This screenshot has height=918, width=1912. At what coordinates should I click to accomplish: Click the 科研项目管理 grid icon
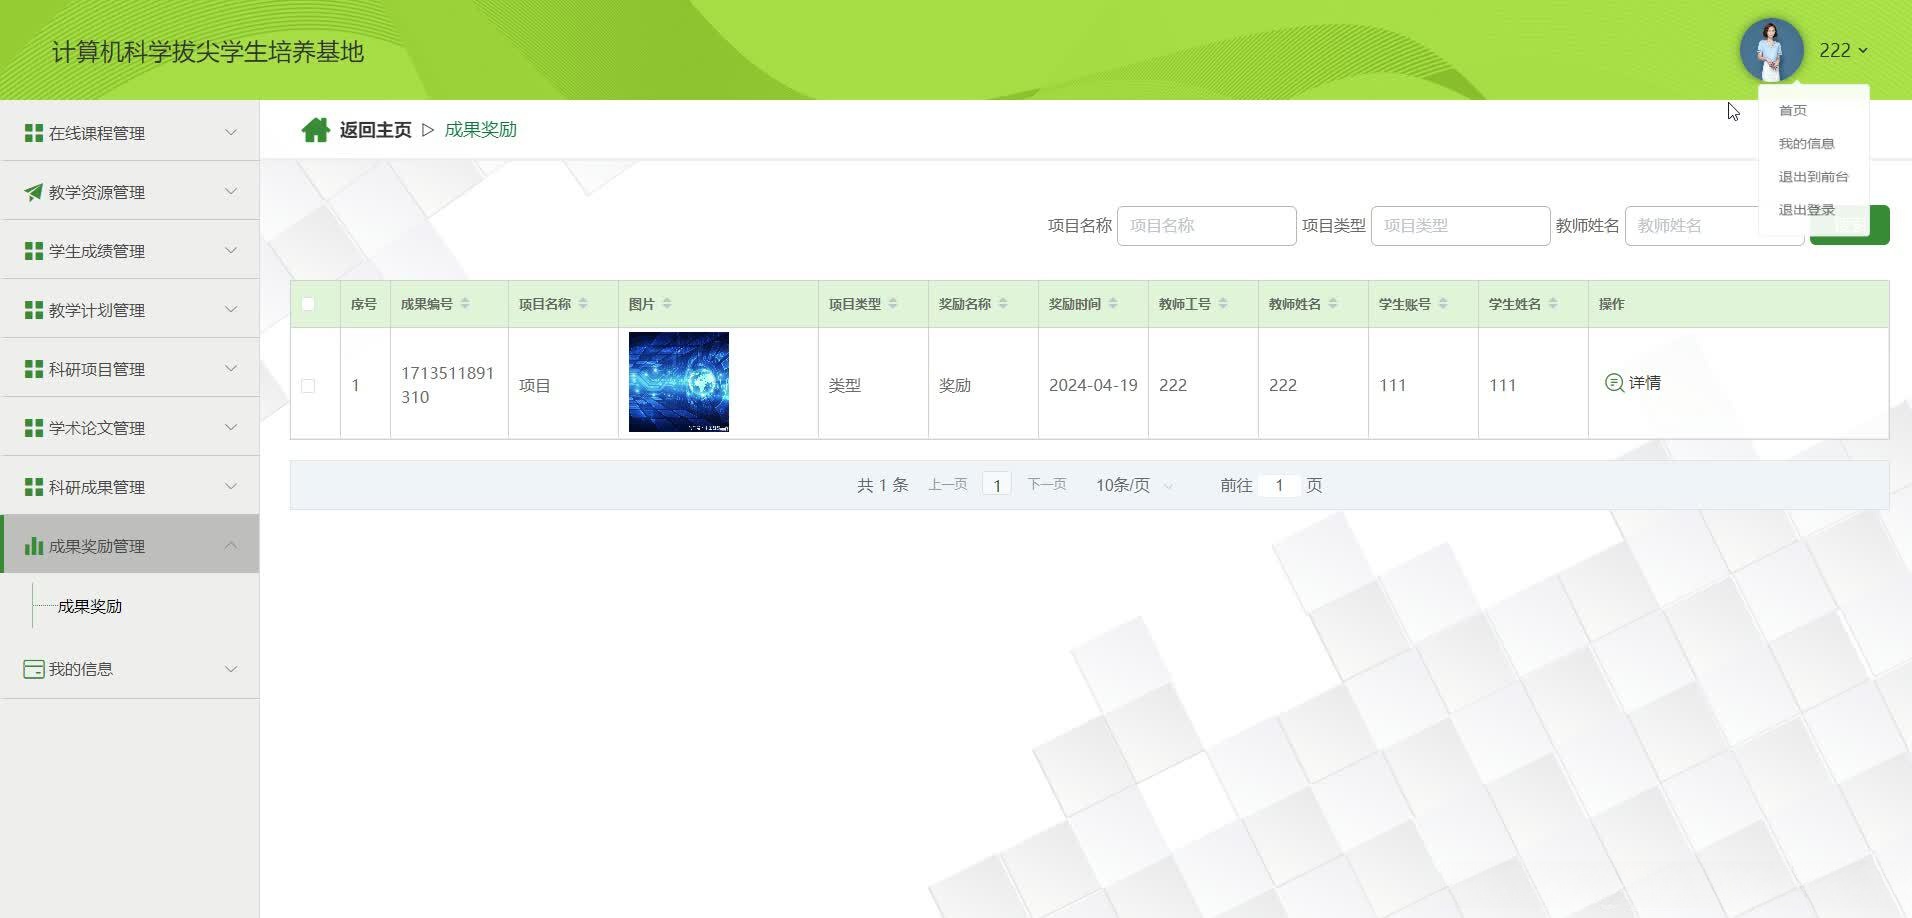[34, 369]
